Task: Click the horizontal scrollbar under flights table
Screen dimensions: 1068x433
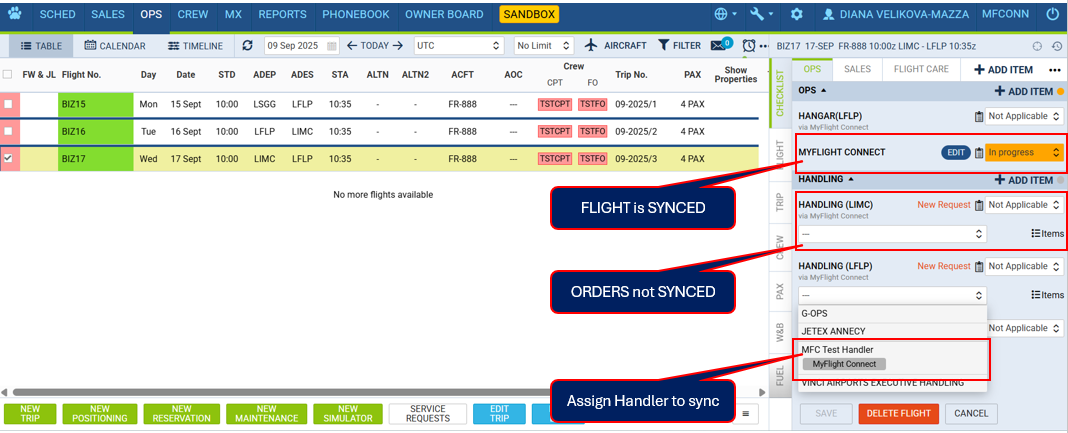Action: coord(300,391)
